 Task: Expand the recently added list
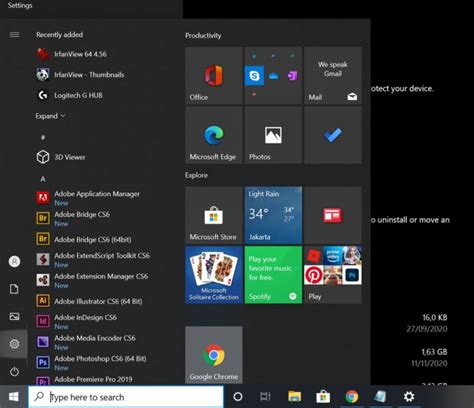point(50,116)
